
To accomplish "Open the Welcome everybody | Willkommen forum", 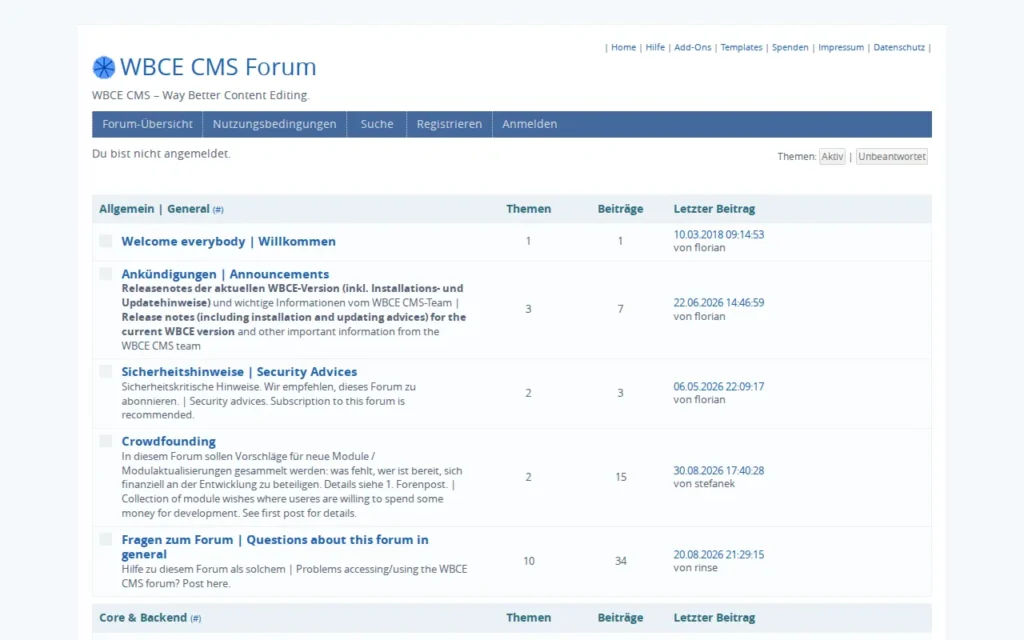I will pos(229,241).
